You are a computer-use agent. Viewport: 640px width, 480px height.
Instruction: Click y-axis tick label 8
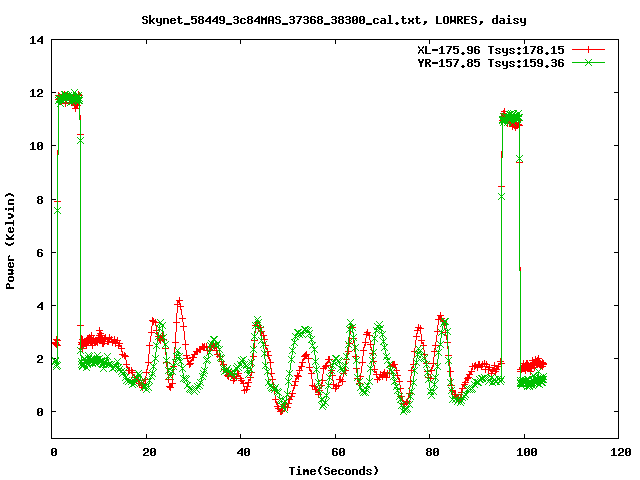40,200
